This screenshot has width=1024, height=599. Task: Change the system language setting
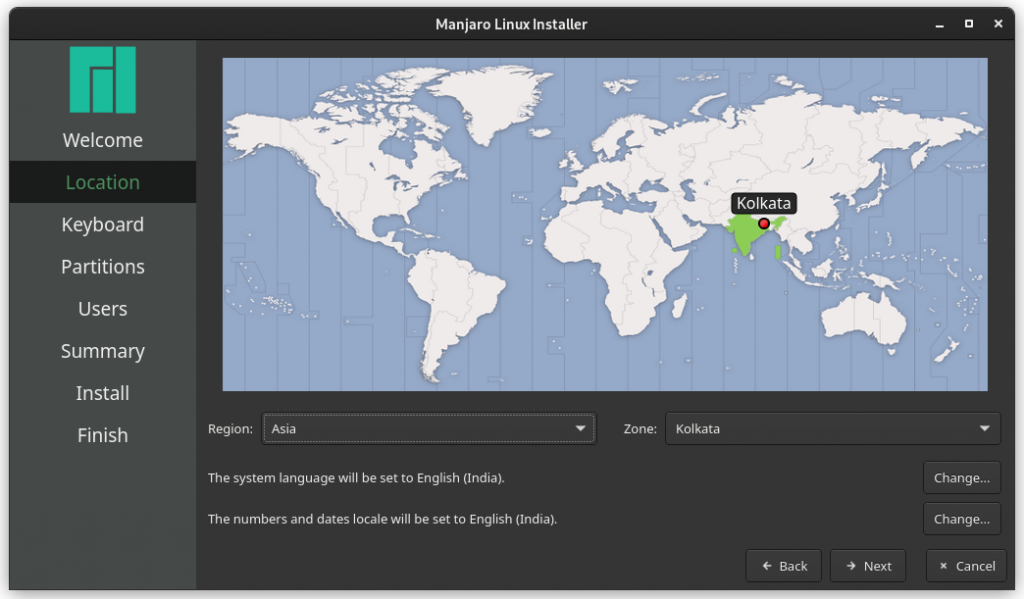click(x=961, y=477)
